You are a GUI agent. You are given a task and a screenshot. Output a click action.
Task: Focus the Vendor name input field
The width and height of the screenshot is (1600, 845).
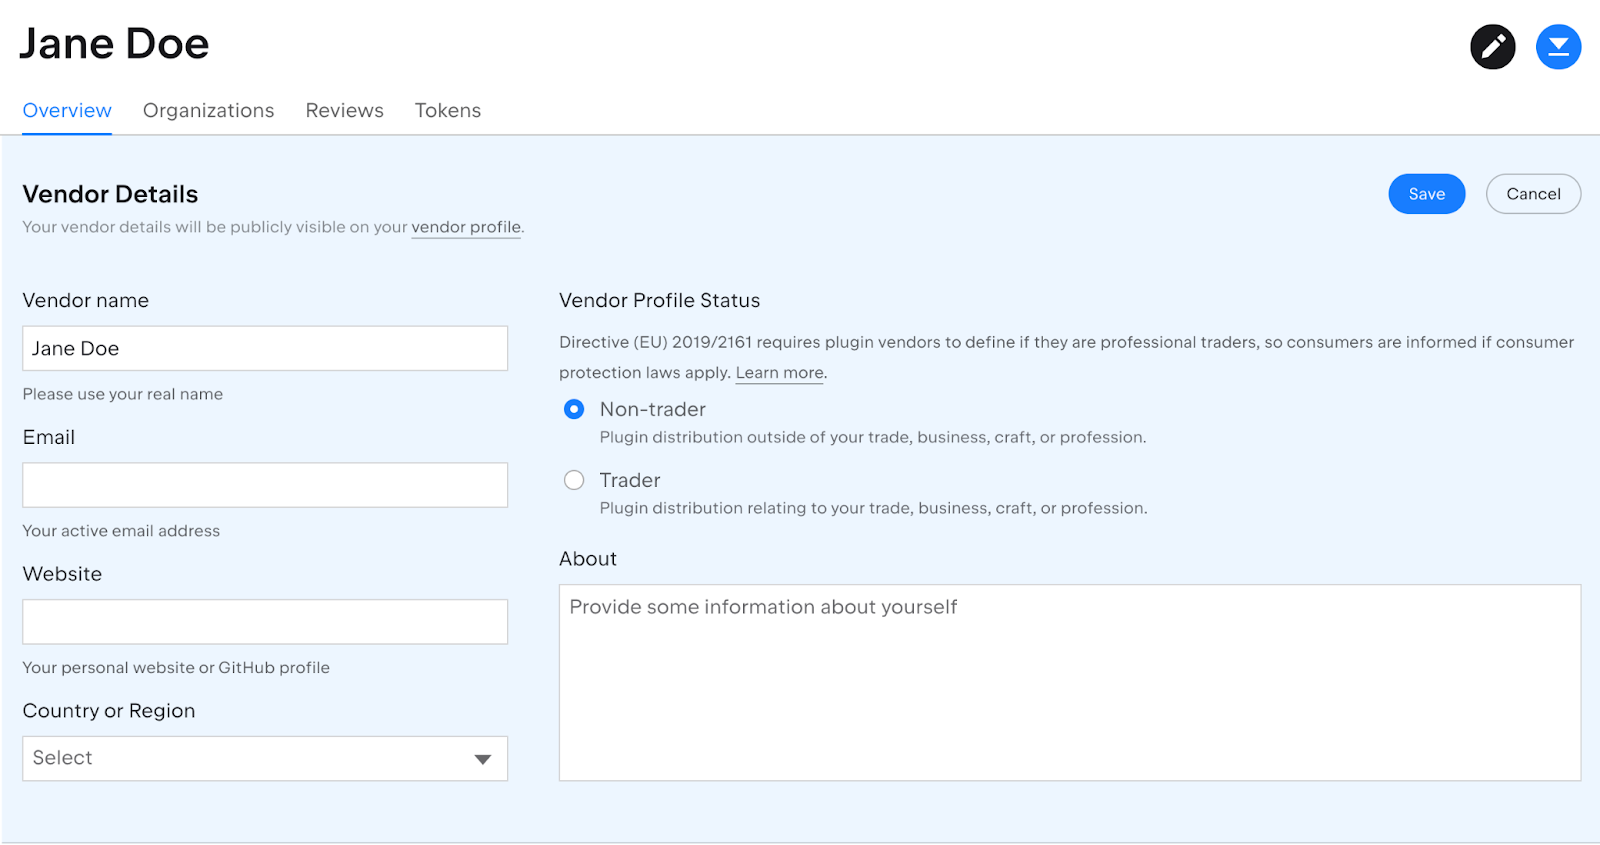click(265, 348)
